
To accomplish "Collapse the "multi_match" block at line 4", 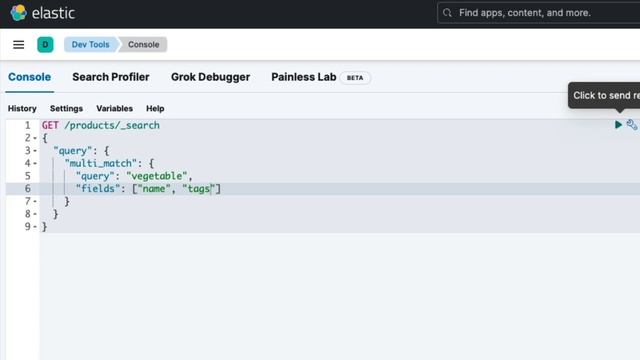I will [x=35, y=164].
